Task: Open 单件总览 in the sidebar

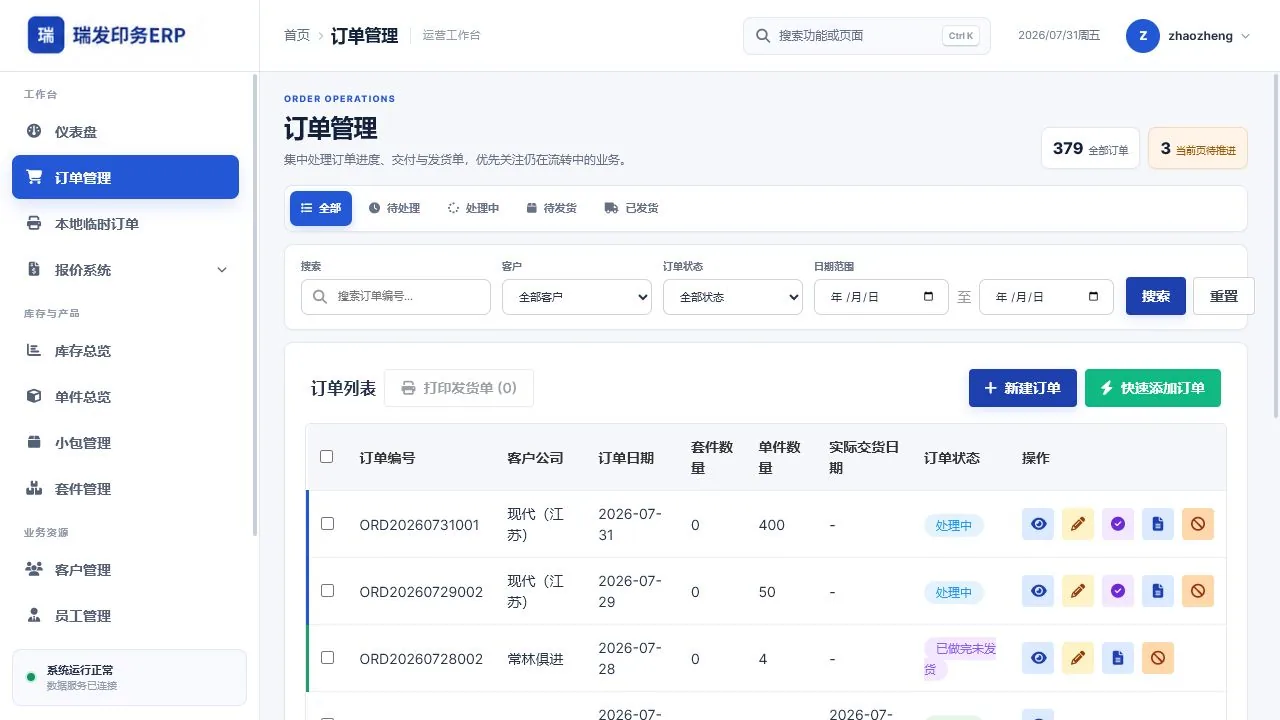Action: pos(125,397)
